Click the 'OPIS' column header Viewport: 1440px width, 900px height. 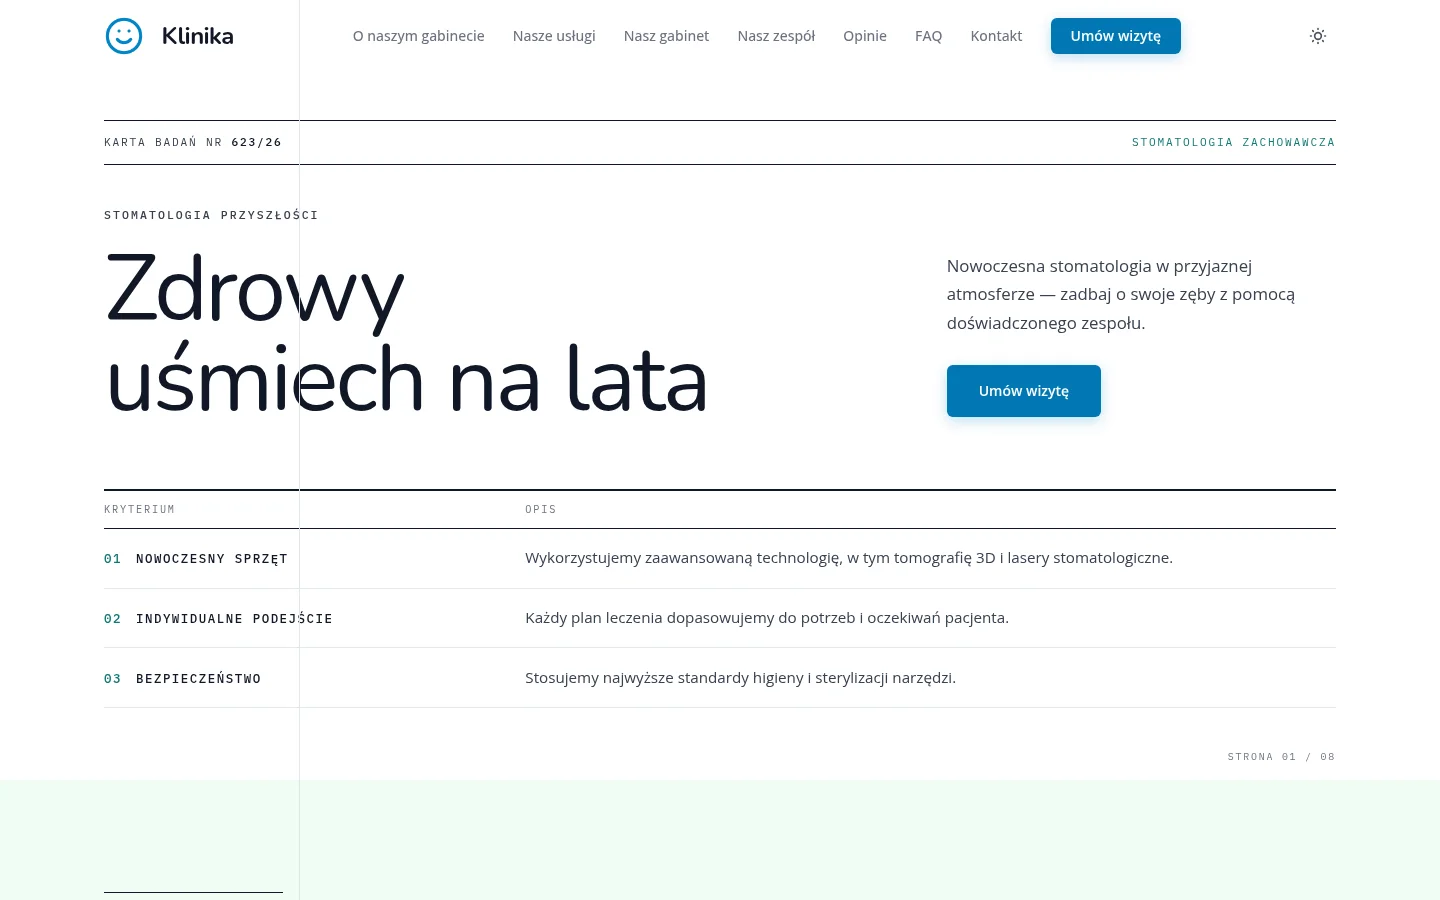point(541,510)
